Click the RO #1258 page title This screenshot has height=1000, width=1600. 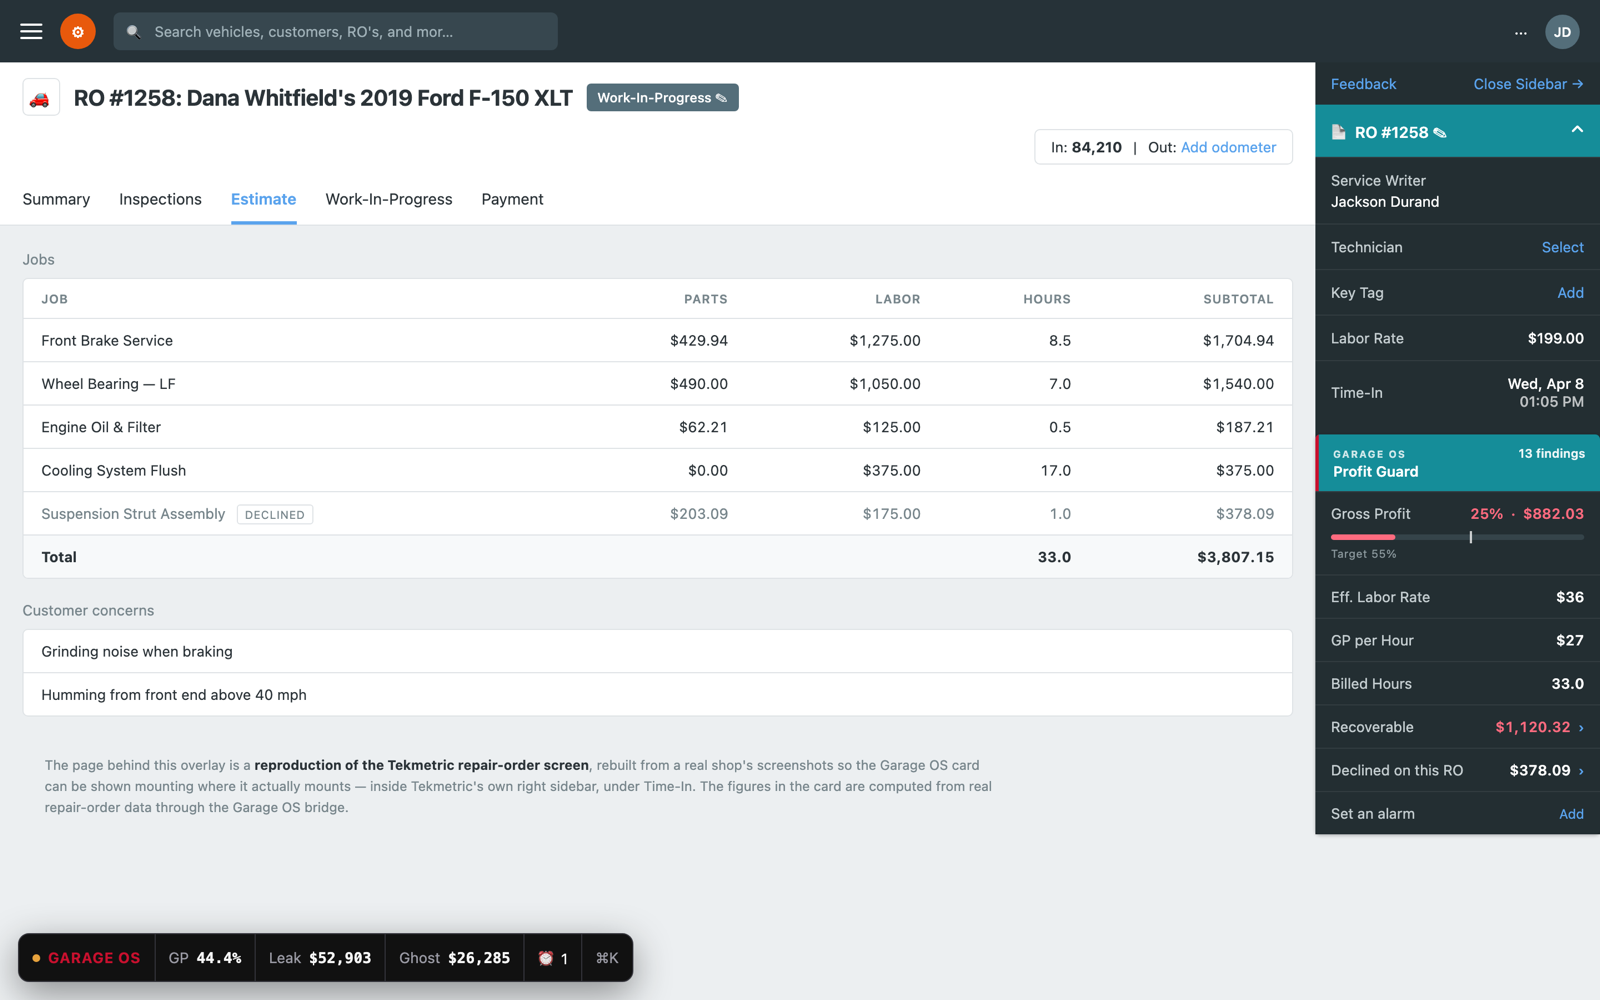coord(323,98)
